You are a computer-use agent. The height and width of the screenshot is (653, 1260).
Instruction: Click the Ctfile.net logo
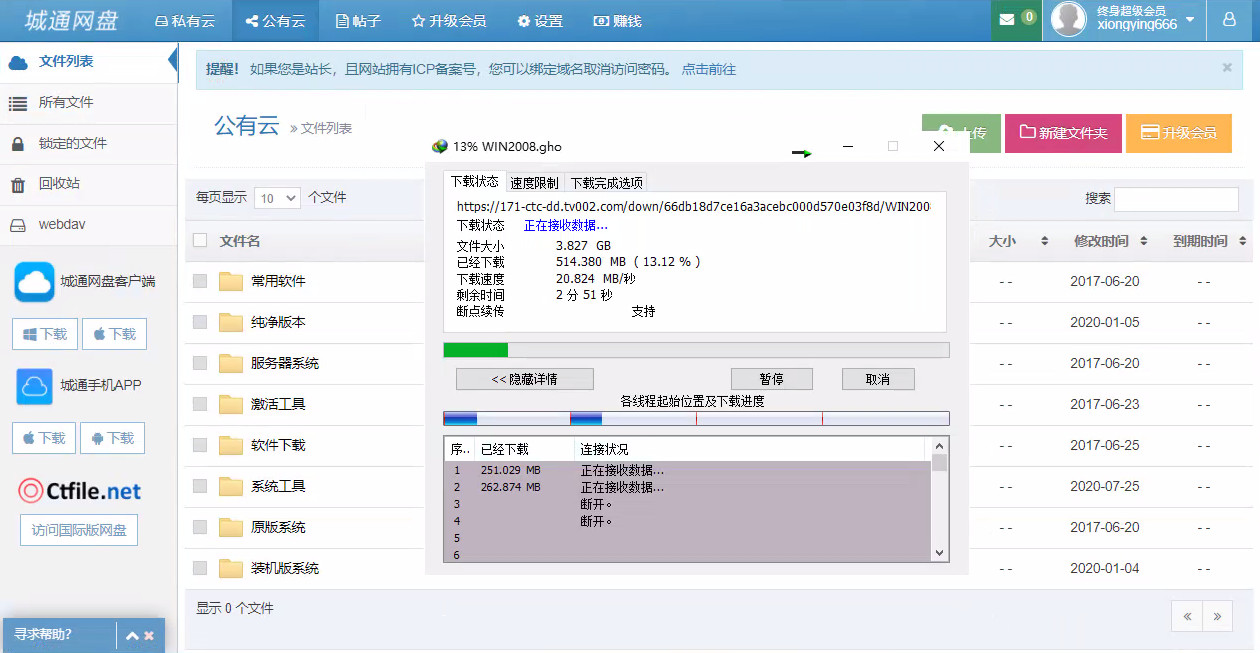point(80,491)
